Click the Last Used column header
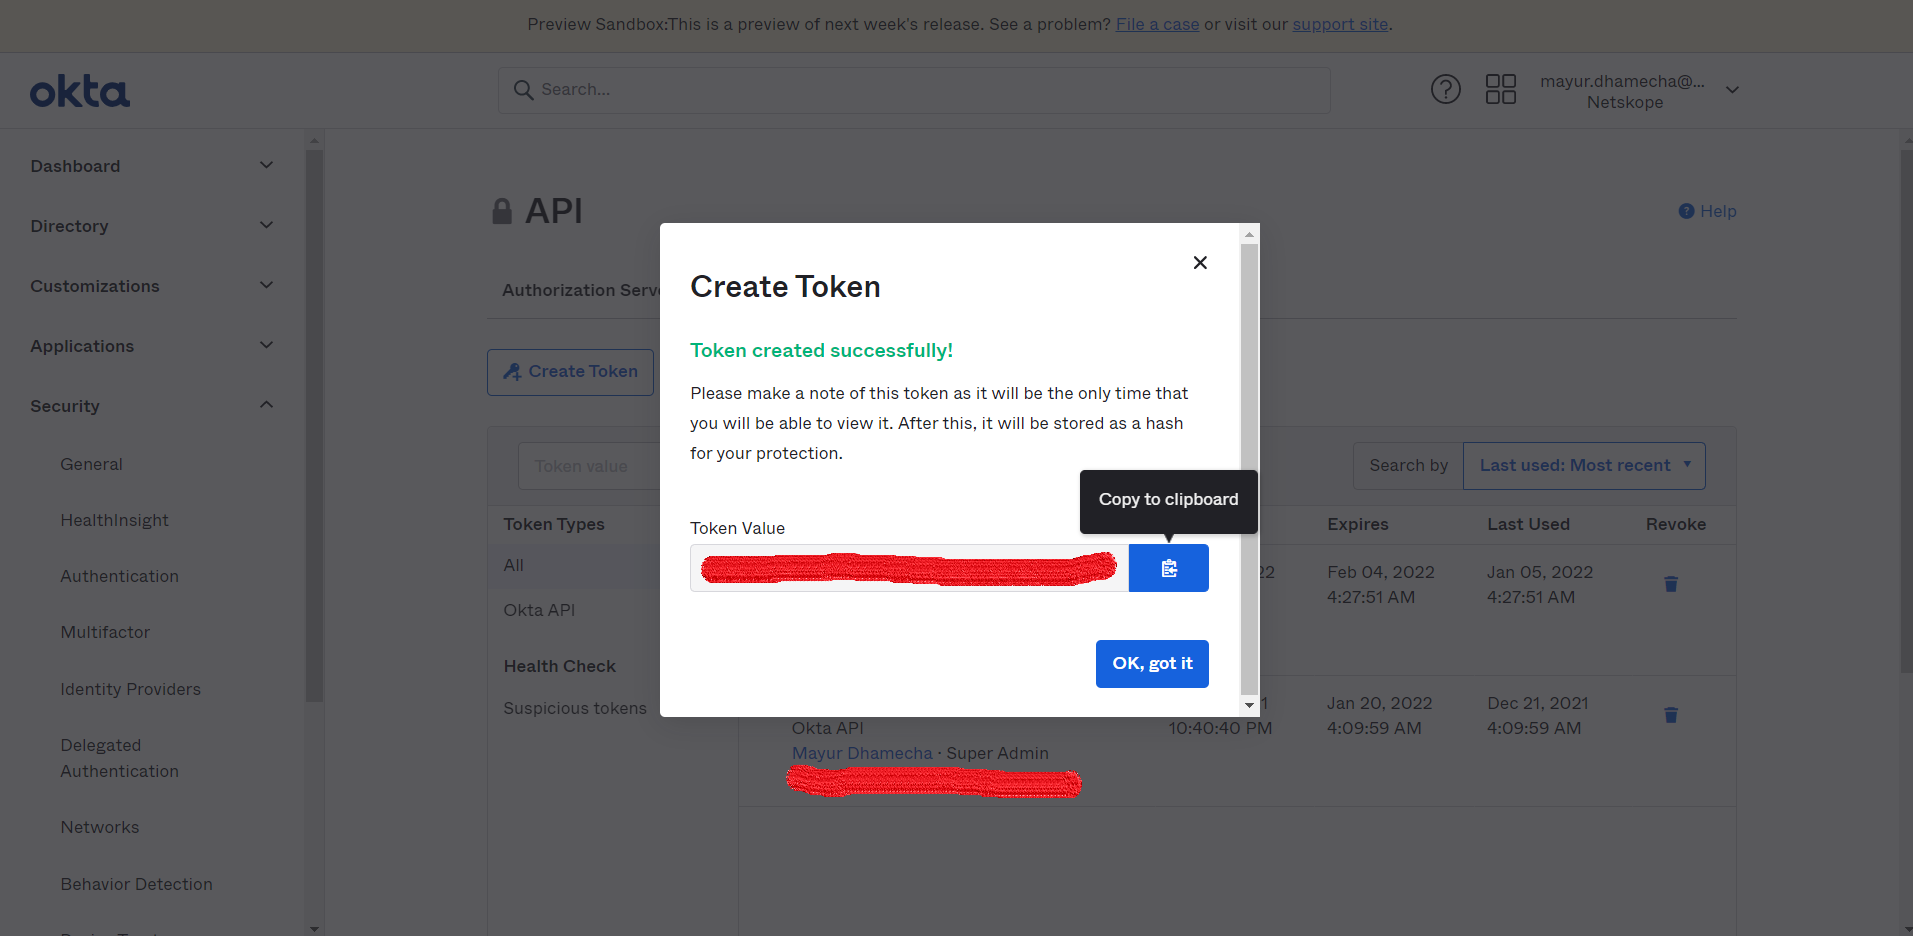The height and width of the screenshot is (936, 1913). click(x=1528, y=524)
